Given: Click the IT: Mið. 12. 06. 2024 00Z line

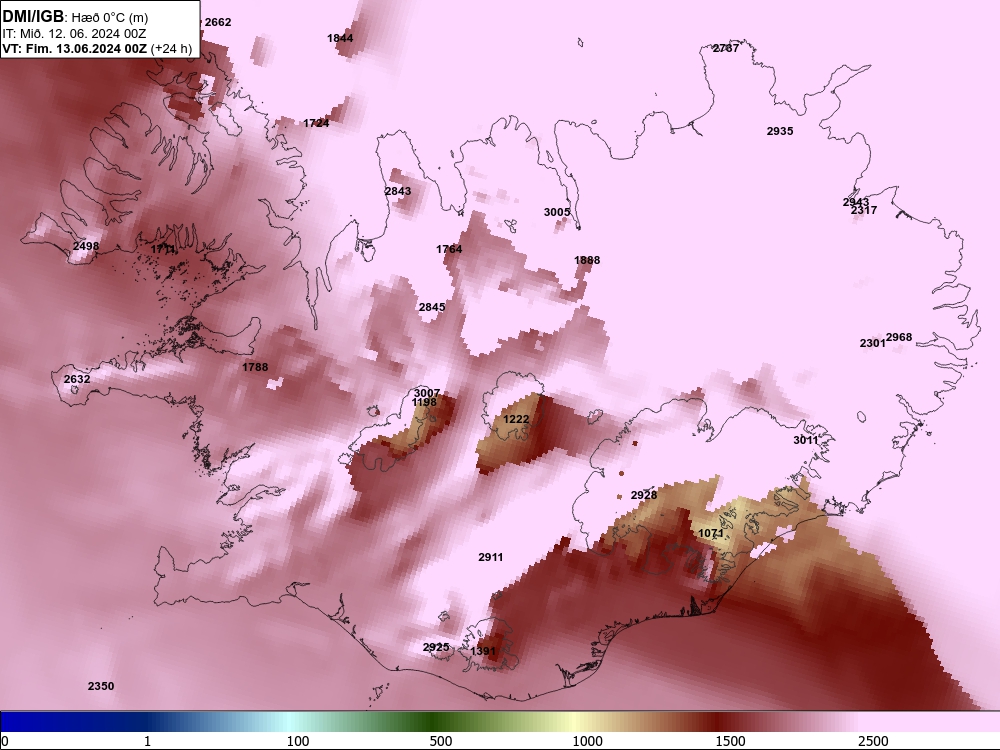Looking at the screenshot, I should click(74, 34).
